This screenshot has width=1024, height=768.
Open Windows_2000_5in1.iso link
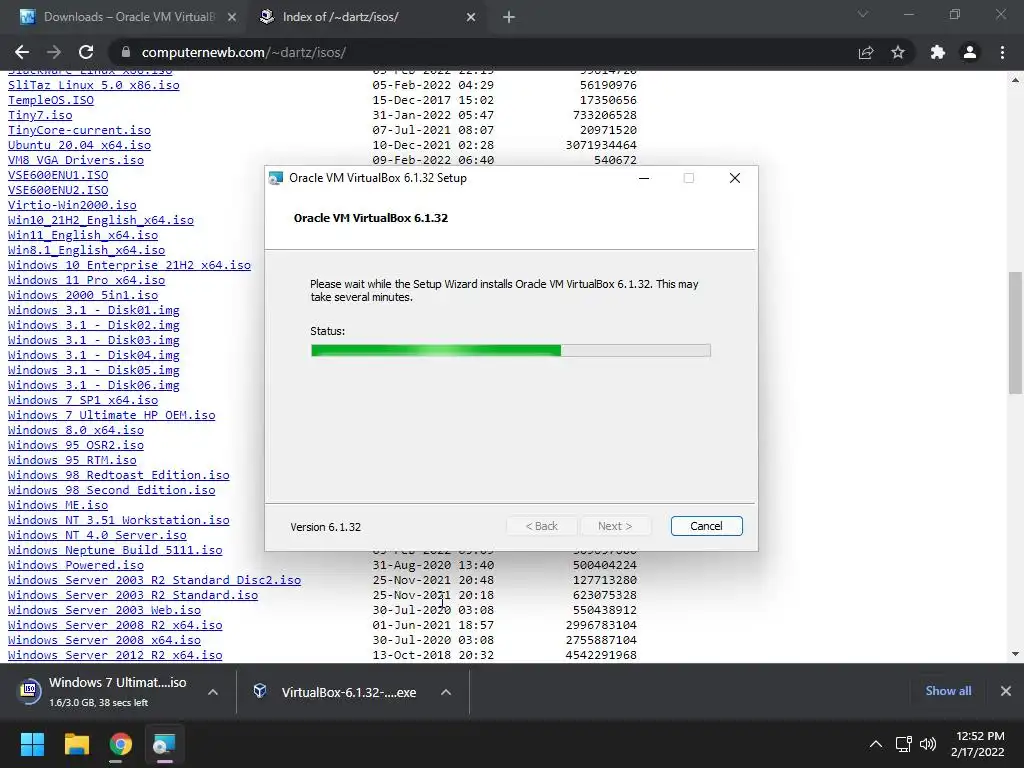pyautogui.click(x=83, y=295)
